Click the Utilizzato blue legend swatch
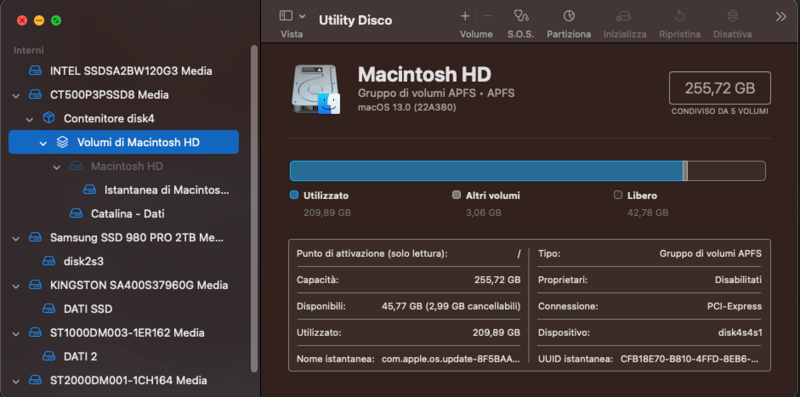The width and height of the screenshot is (800, 397). click(x=294, y=195)
